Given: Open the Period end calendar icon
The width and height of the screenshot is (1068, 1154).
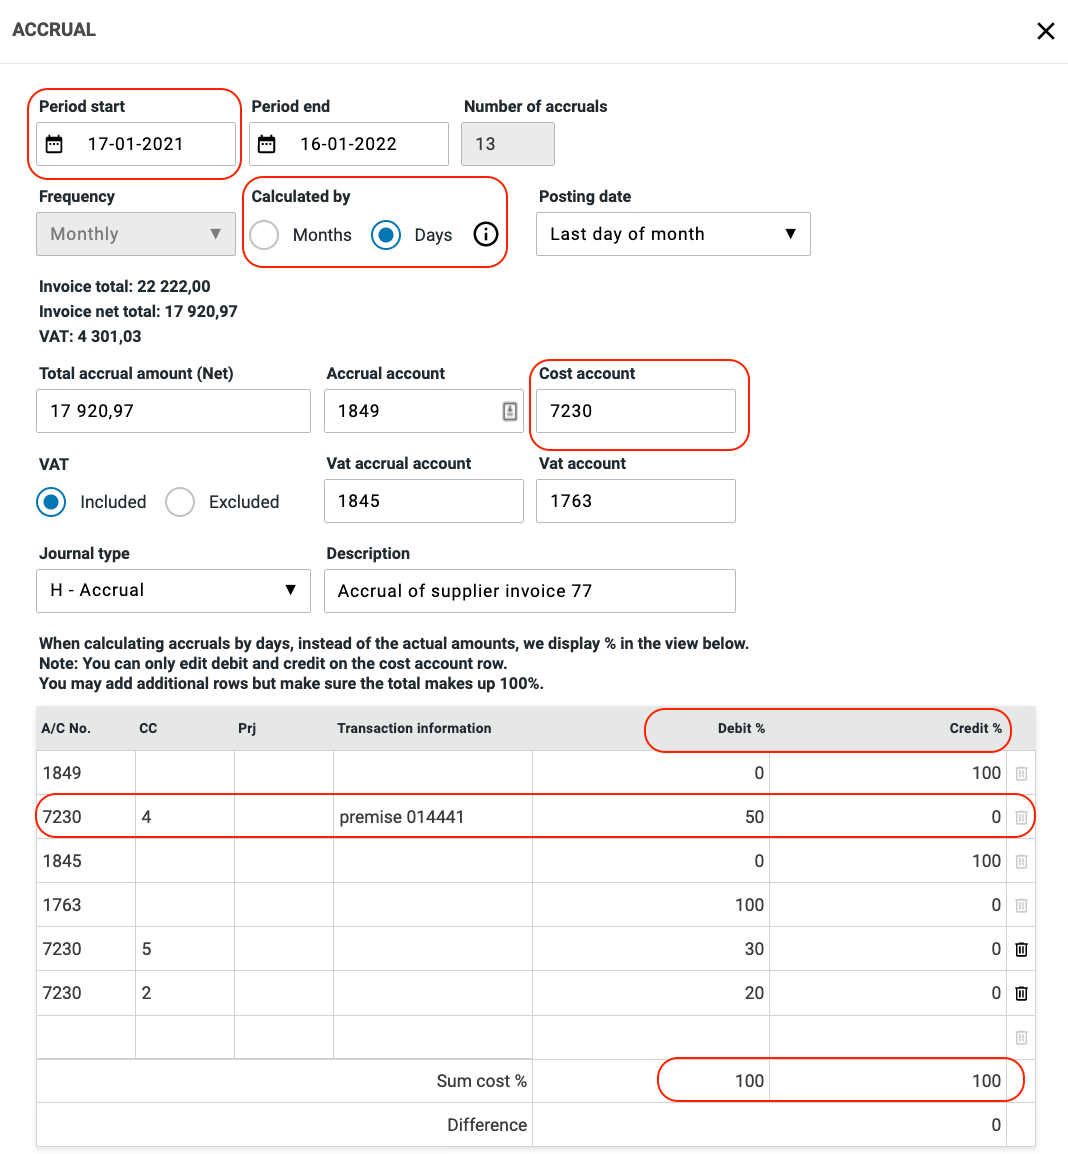Looking at the screenshot, I should (x=267, y=144).
